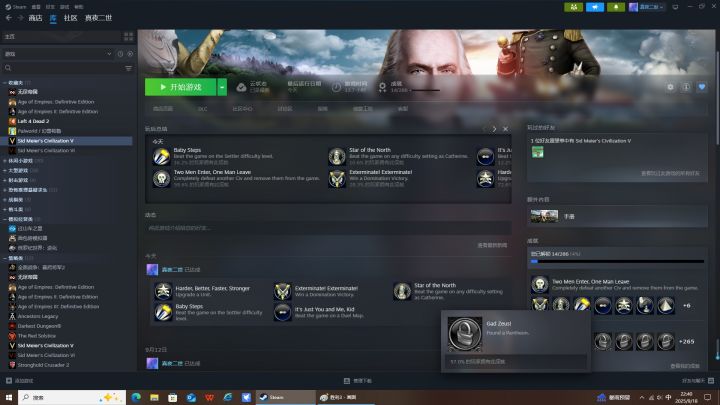Click It's Just You and Me icon in activity
720x405 pixels.
point(282,312)
